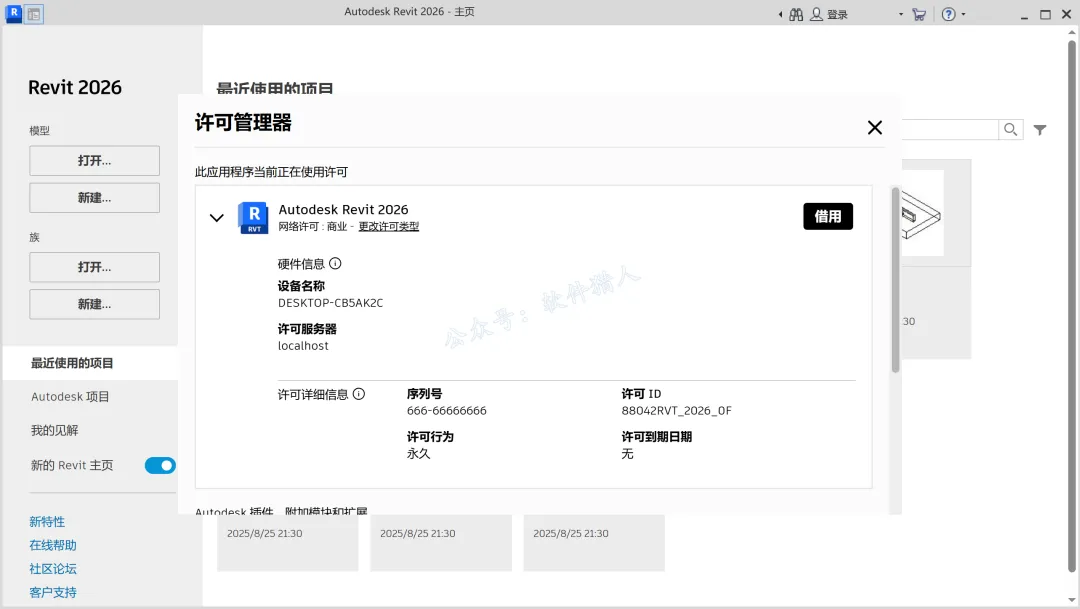This screenshot has height=609, width=1080.
Task: Click the binoculars search icon in the title bar
Action: [796, 14]
